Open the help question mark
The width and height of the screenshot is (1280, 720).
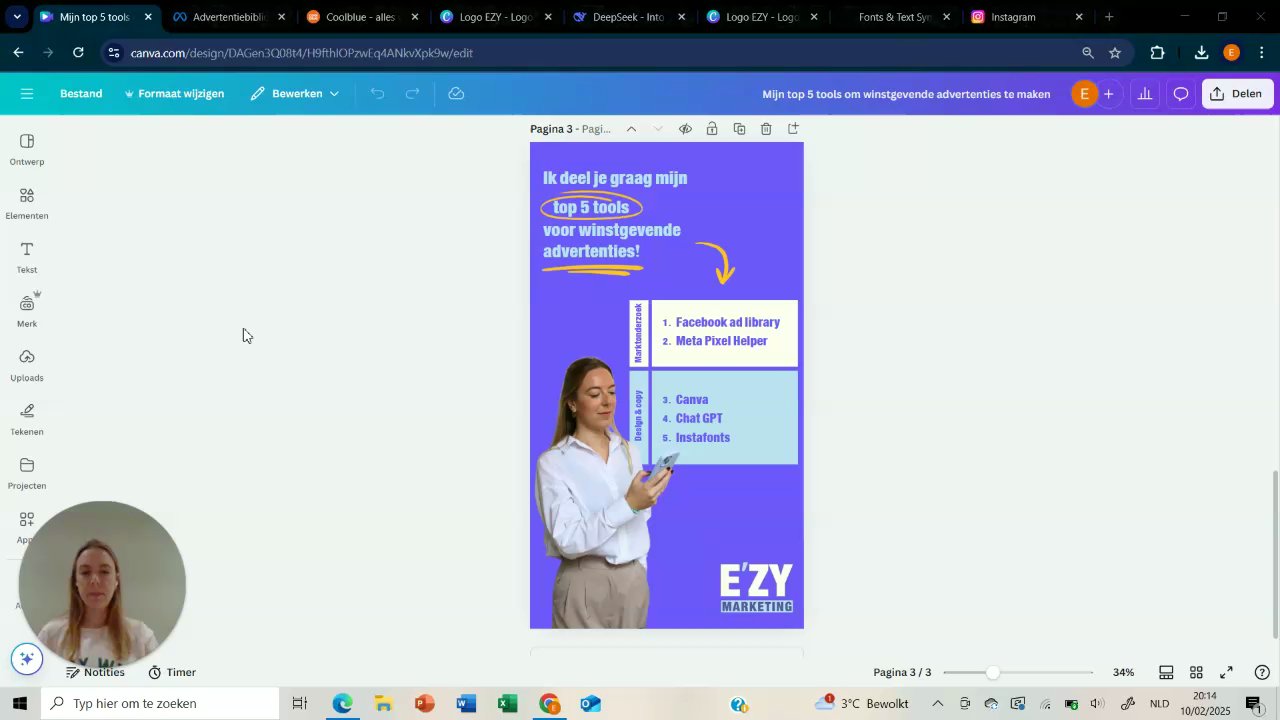[x=1262, y=672]
